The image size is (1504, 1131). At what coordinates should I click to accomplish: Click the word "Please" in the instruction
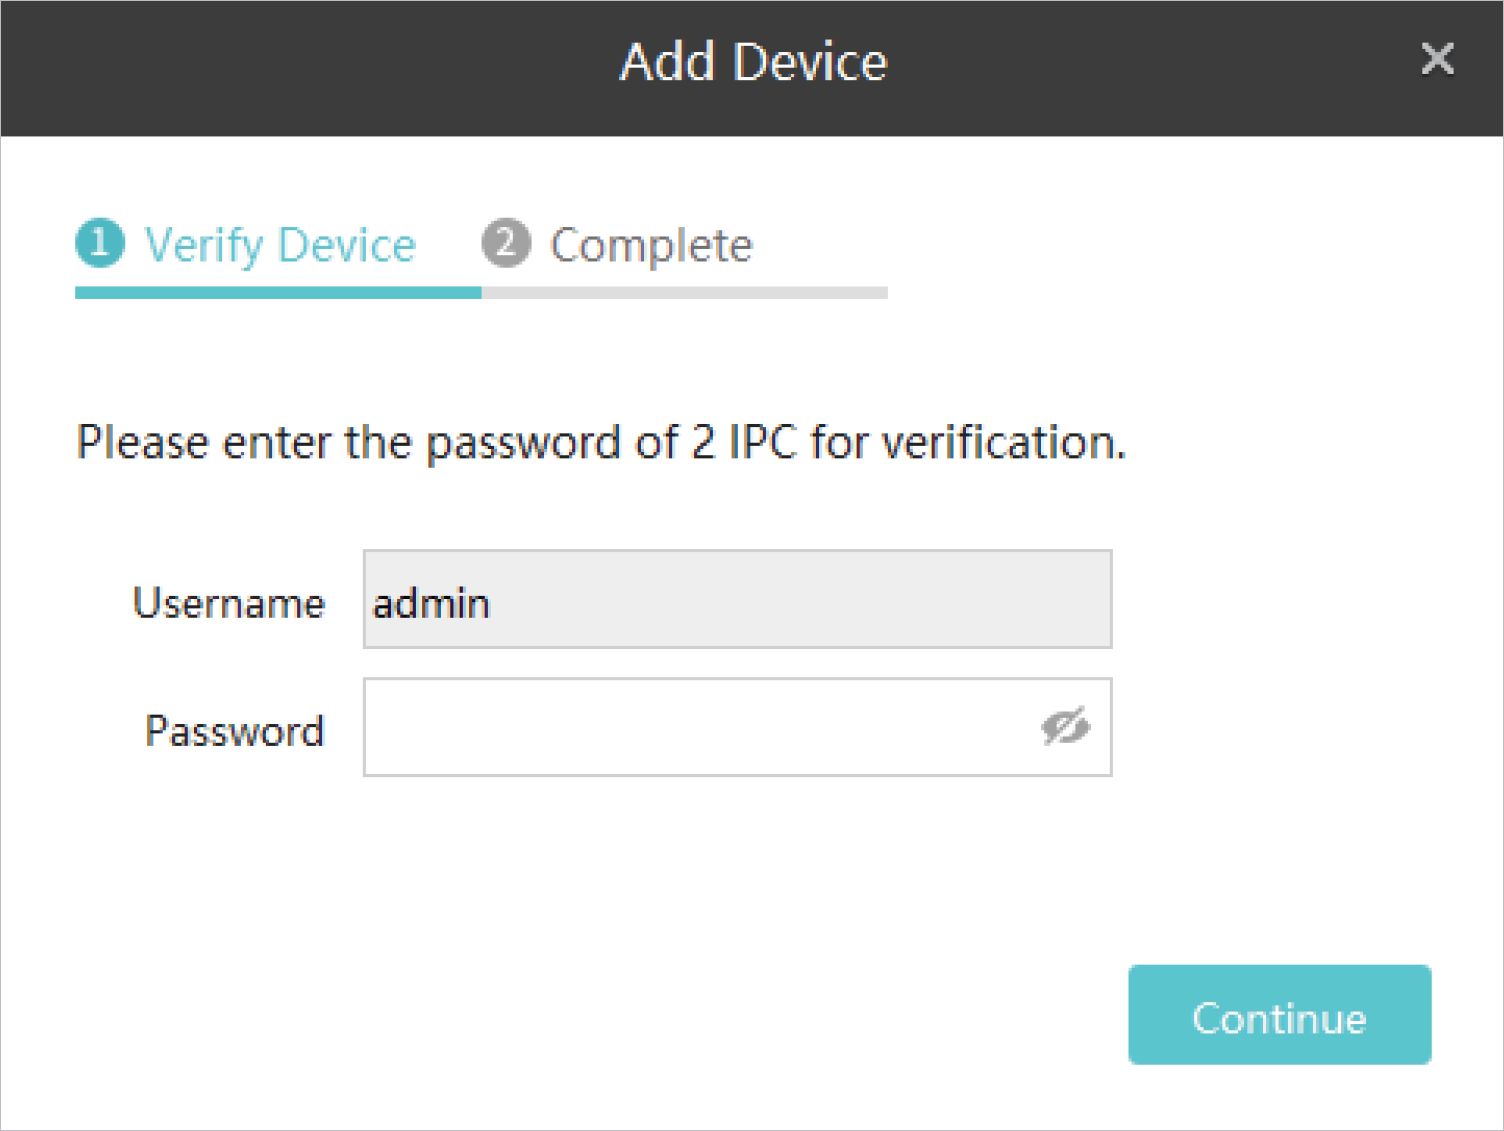click(x=142, y=442)
